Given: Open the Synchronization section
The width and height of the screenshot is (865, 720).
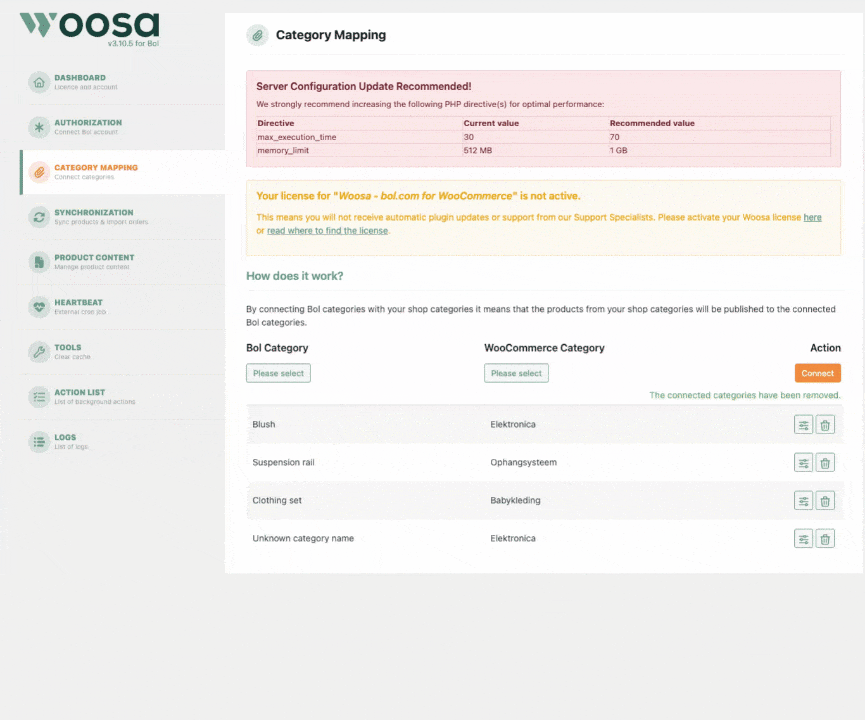Looking at the screenshot, I should pyautogui.click(x=122, y=217).
